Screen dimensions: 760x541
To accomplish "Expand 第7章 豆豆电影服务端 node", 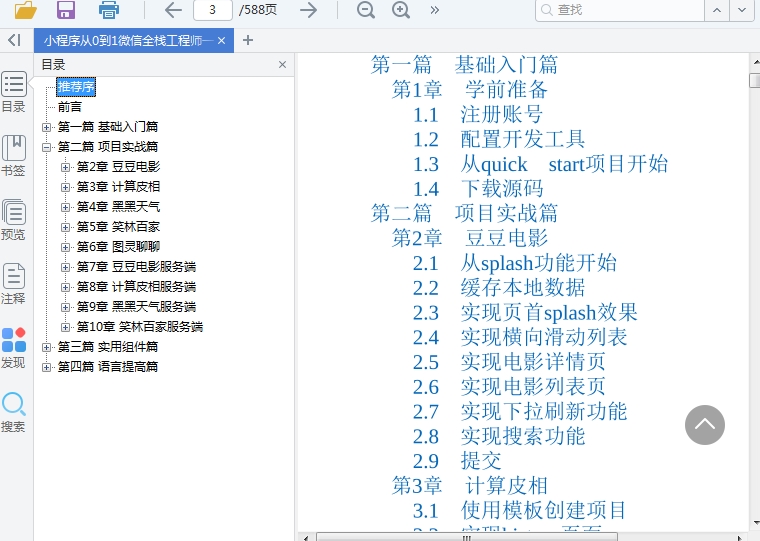I will pyautogui.click(x=65, y=267).
